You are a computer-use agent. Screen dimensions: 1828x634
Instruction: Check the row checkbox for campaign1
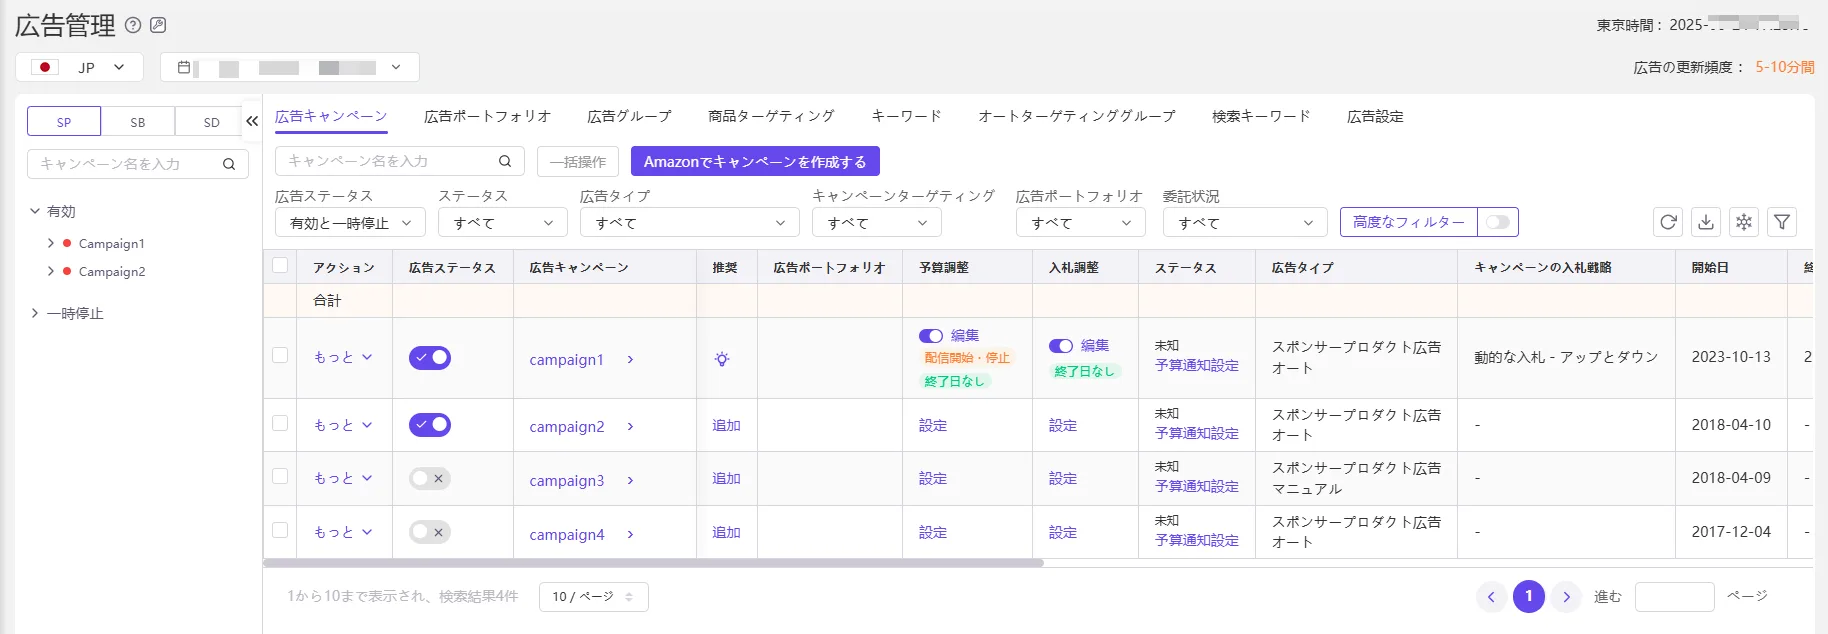[280, 356]
